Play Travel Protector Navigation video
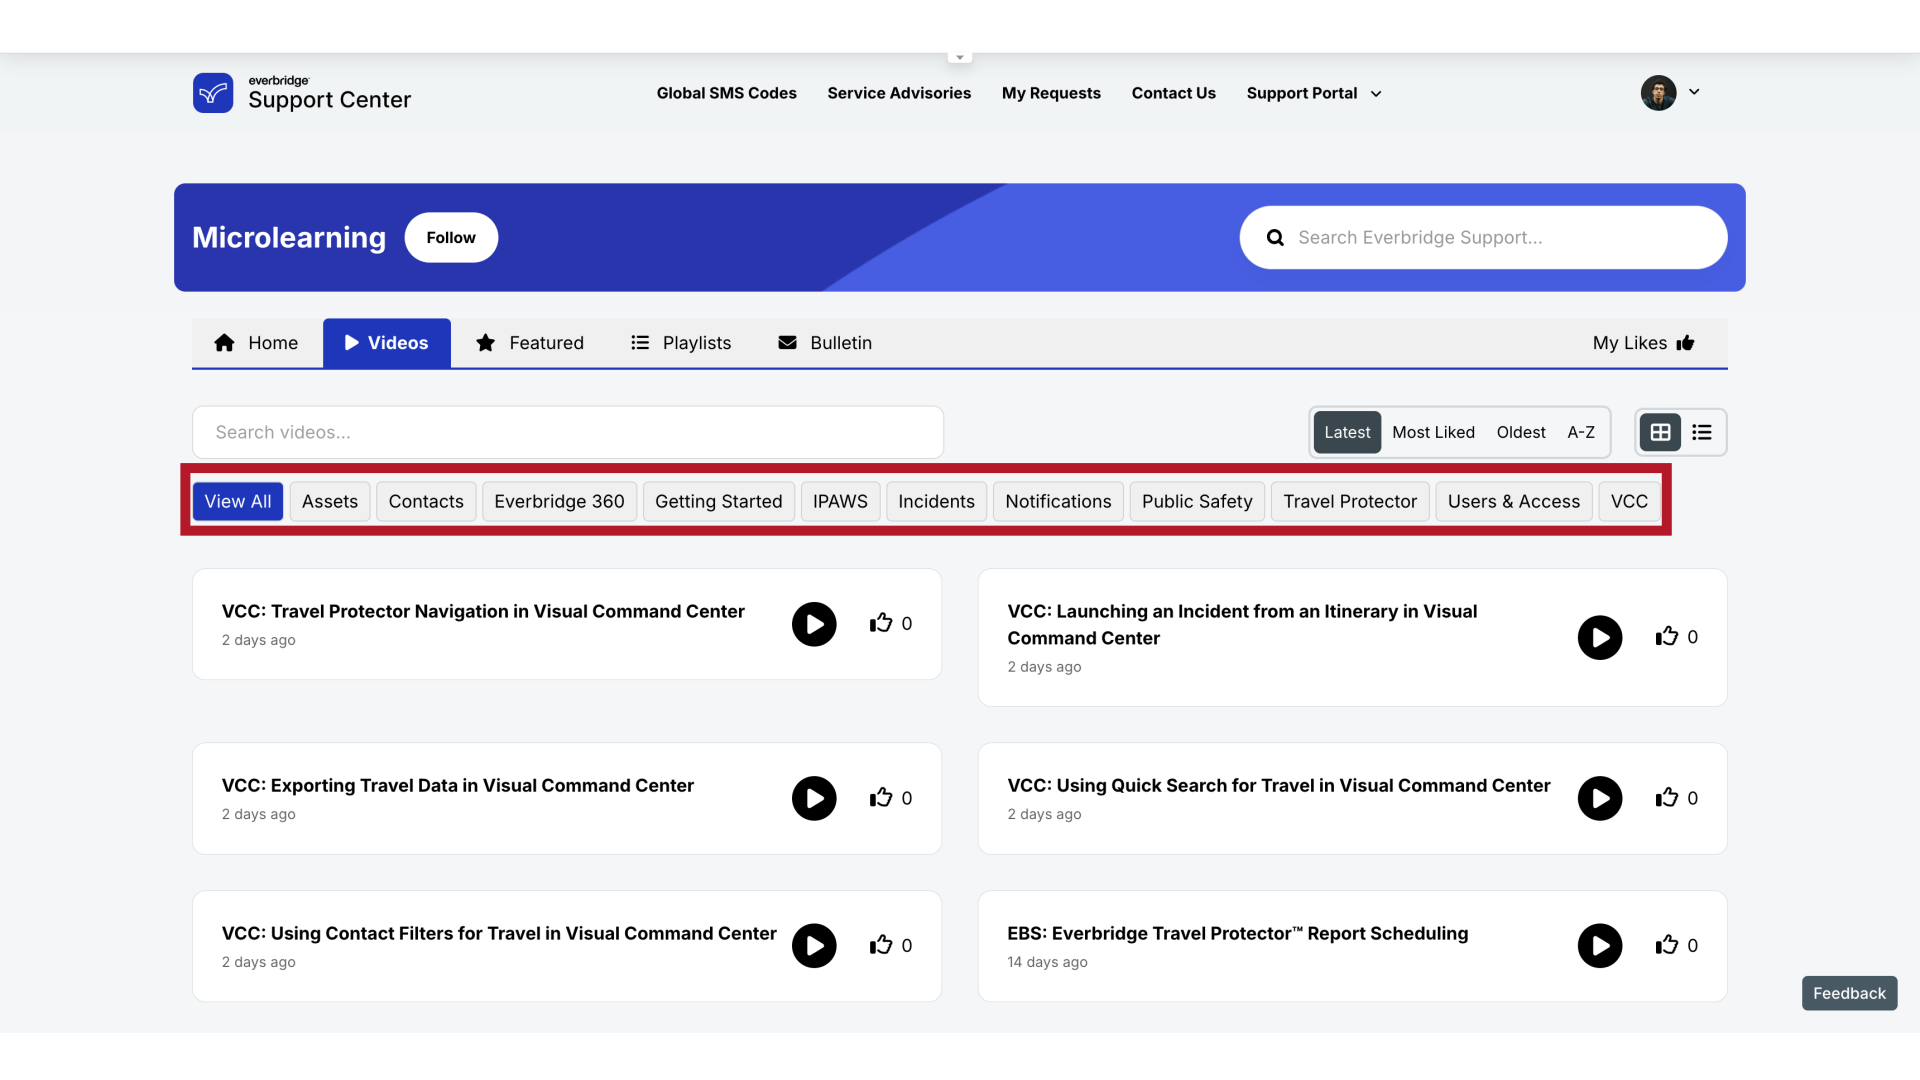 coord(814,624)
